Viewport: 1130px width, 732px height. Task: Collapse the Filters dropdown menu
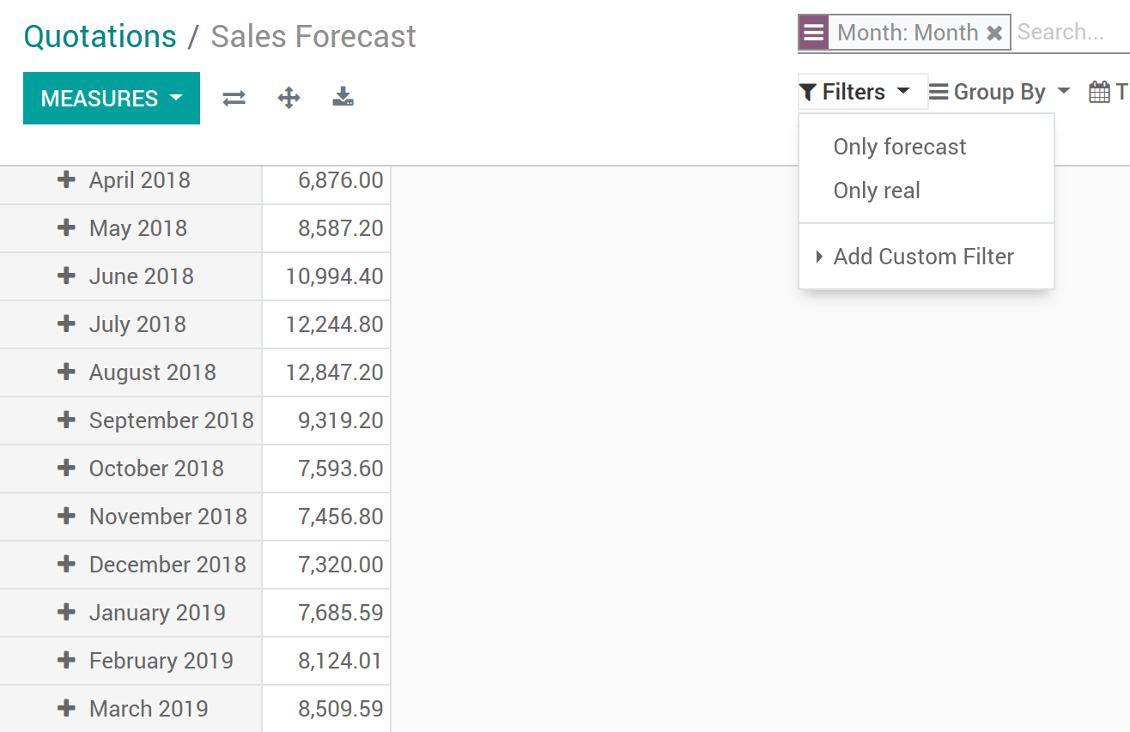pos(855,92)
